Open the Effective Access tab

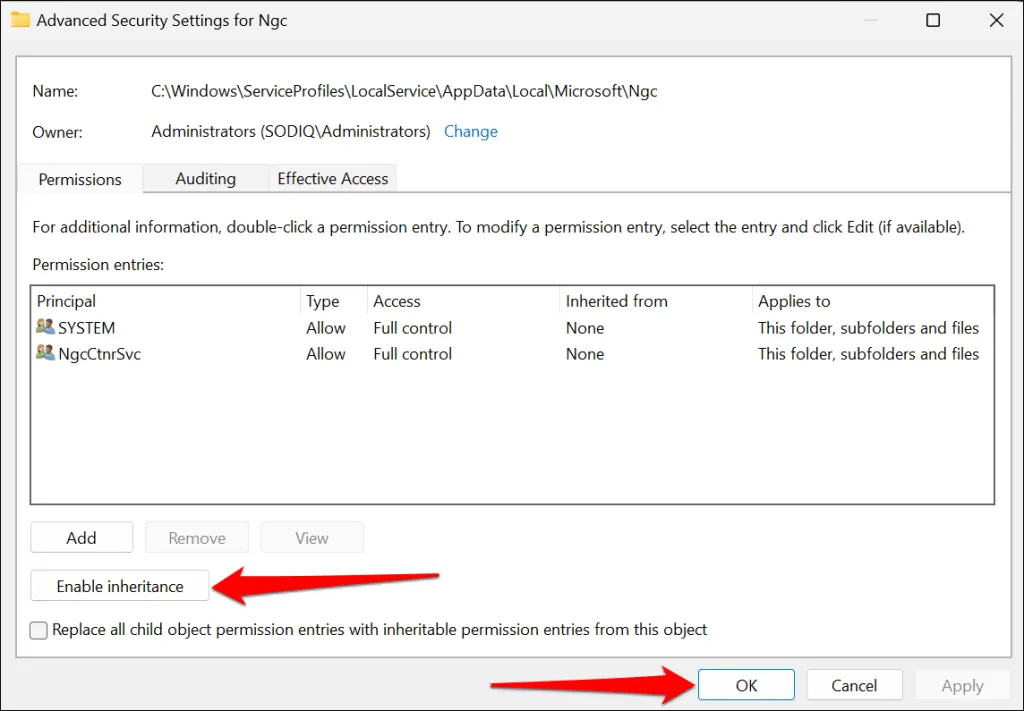pos(332,179)
